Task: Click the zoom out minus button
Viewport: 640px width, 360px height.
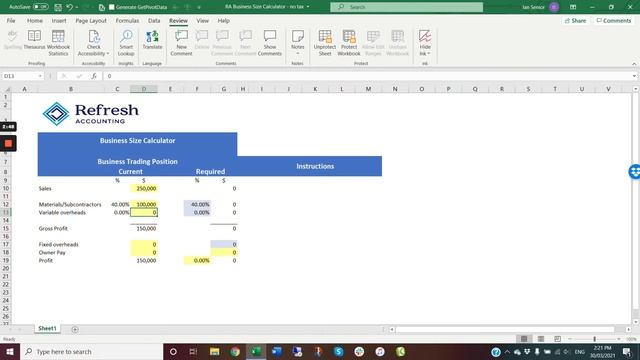Action: 570,339
